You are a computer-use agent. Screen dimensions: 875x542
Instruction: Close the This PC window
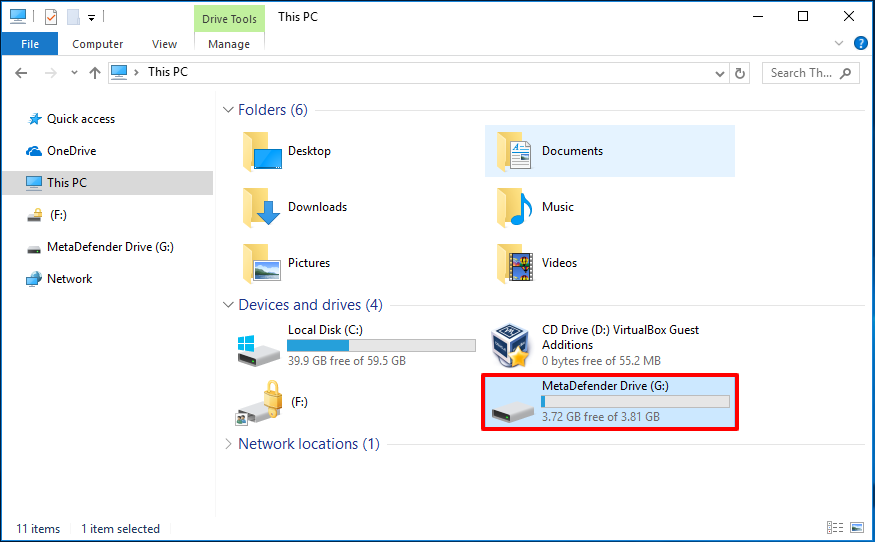click(x=848, y=16)
